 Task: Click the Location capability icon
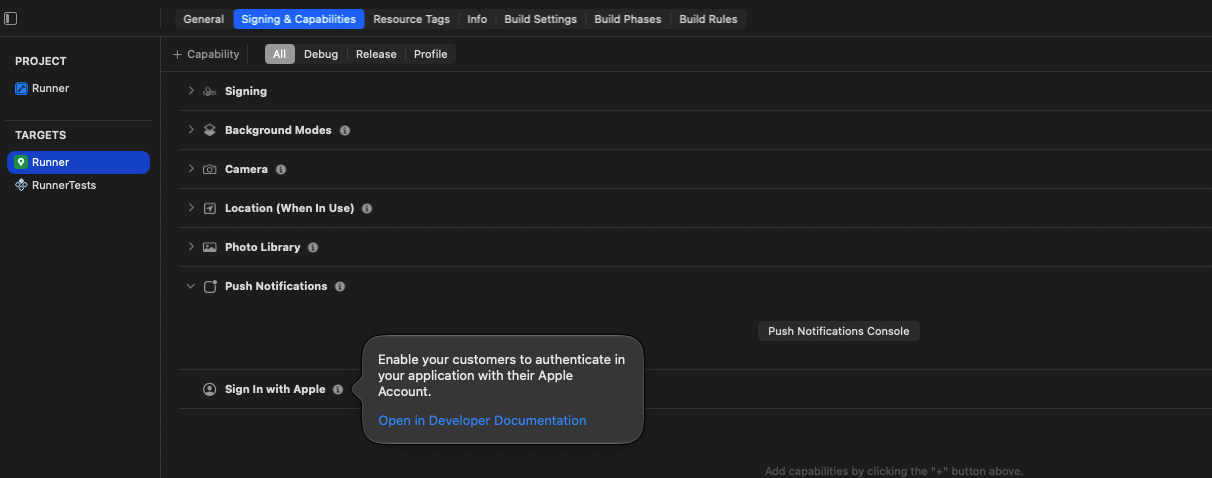(x=210, y=208)
